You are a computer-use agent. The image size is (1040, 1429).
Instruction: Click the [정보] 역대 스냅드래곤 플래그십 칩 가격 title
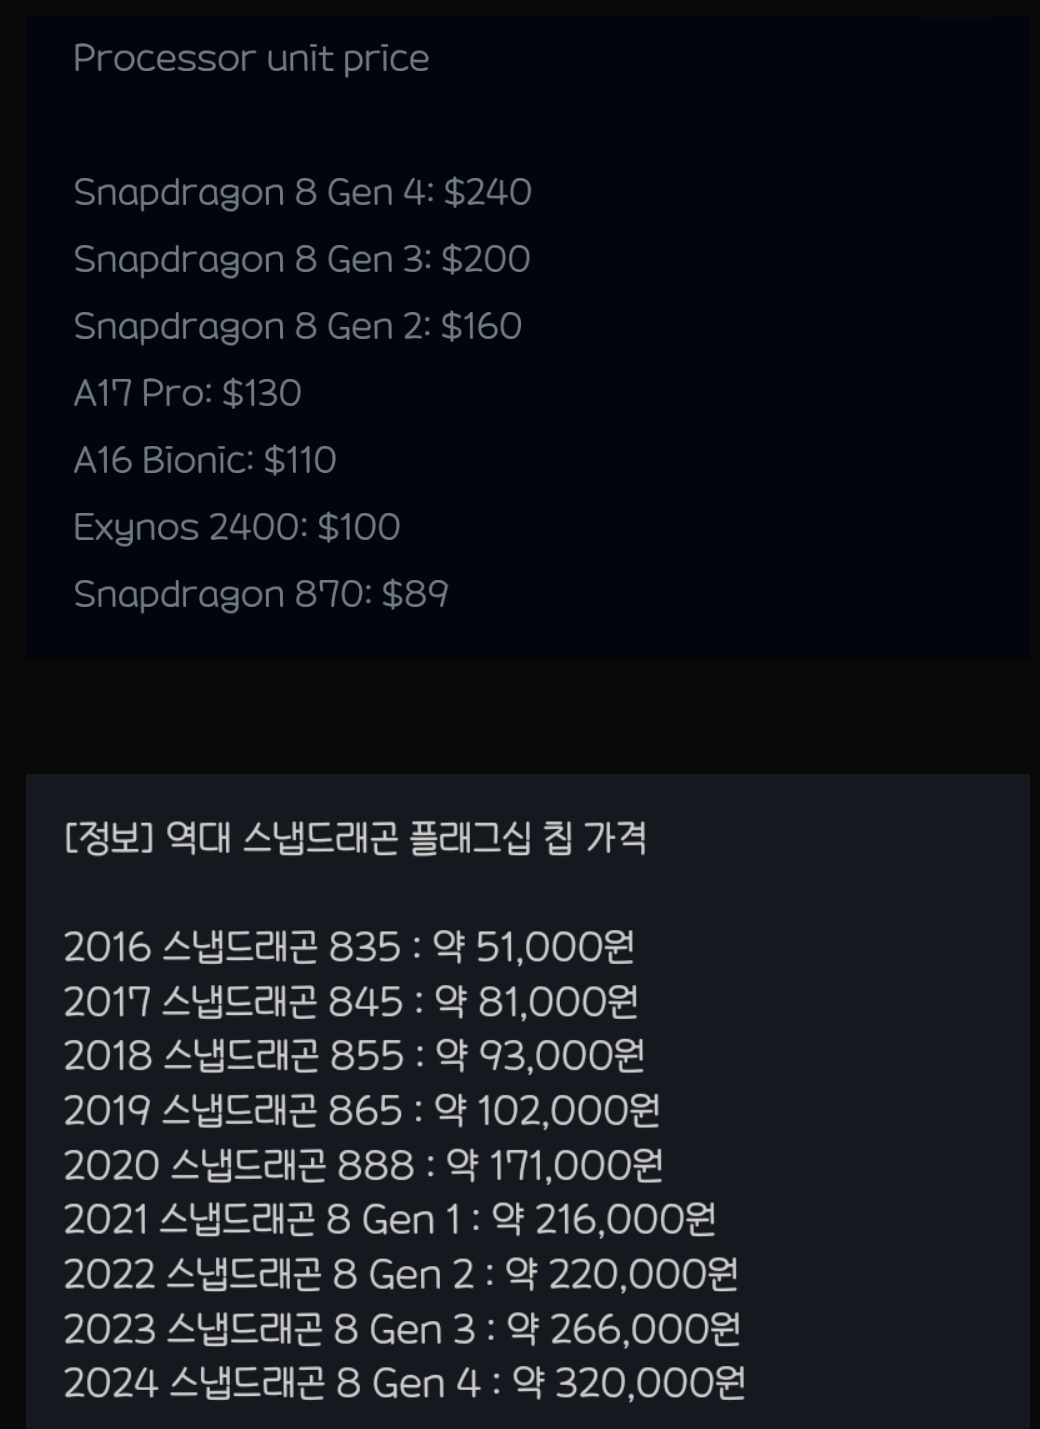pos(355,837)
